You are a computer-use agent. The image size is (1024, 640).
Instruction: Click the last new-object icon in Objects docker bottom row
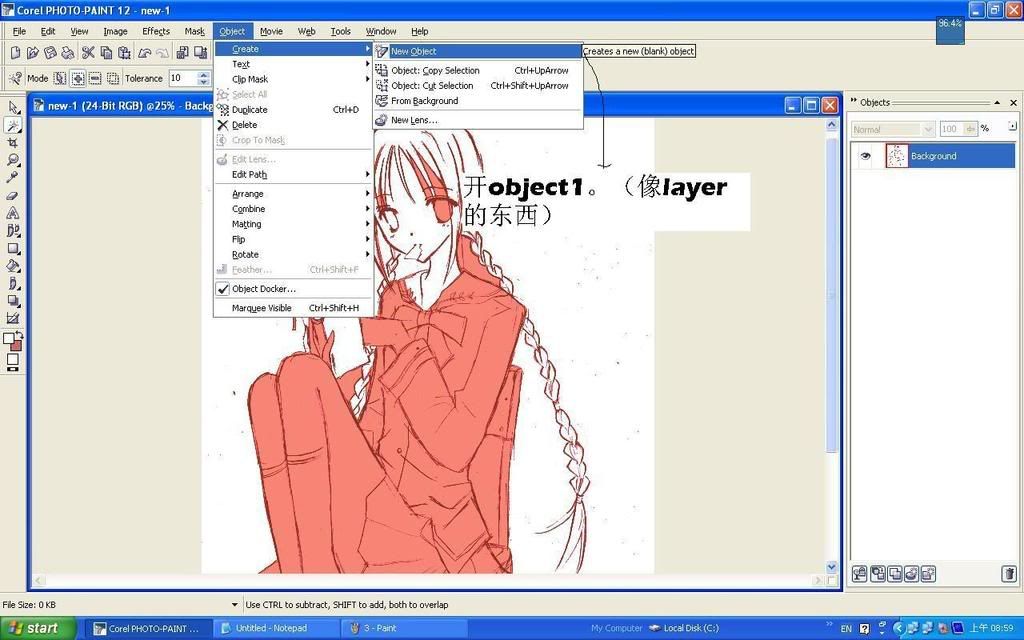(x=928, y=573)
